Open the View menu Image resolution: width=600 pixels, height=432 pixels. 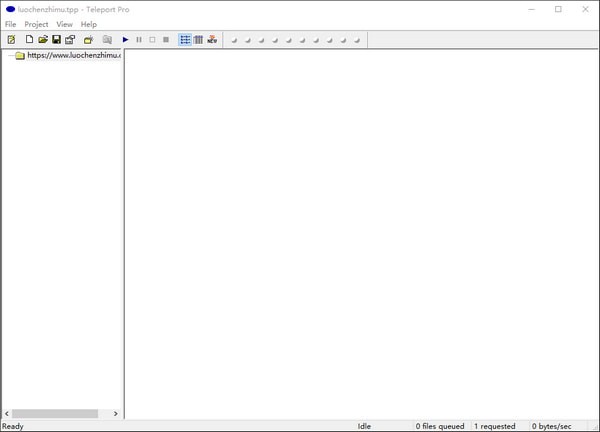64,24
